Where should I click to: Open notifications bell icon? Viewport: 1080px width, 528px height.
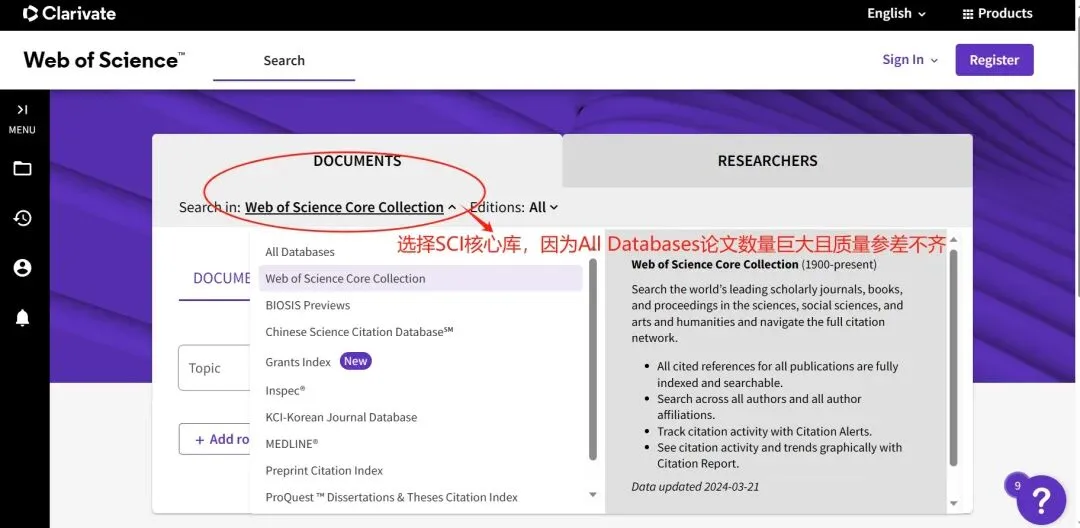coord(22,317)
